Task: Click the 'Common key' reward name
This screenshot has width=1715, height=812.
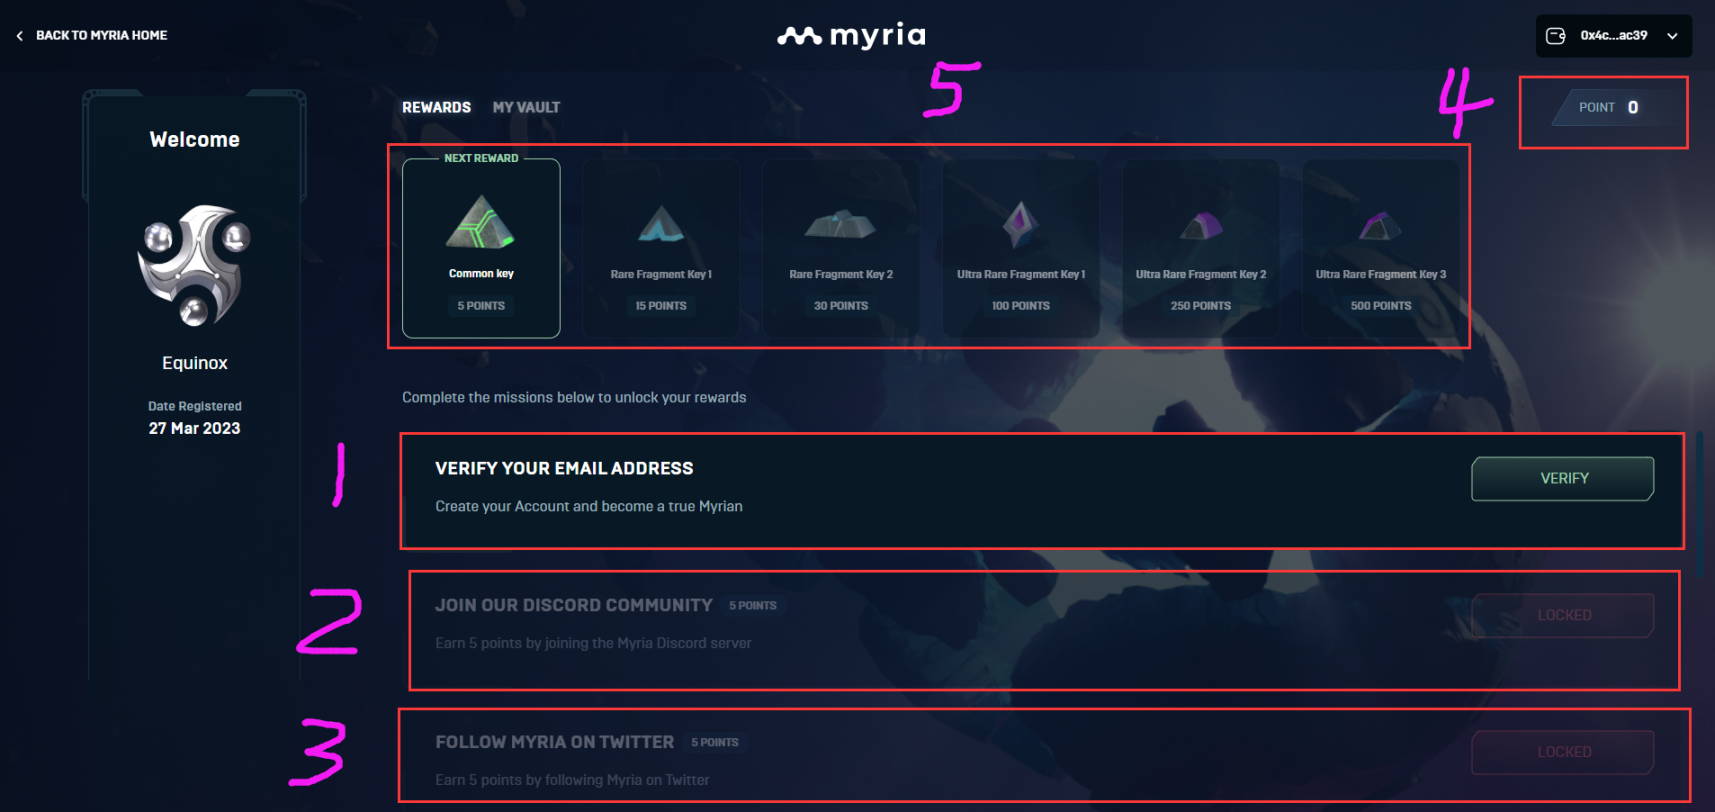Action: pos(481,273)
